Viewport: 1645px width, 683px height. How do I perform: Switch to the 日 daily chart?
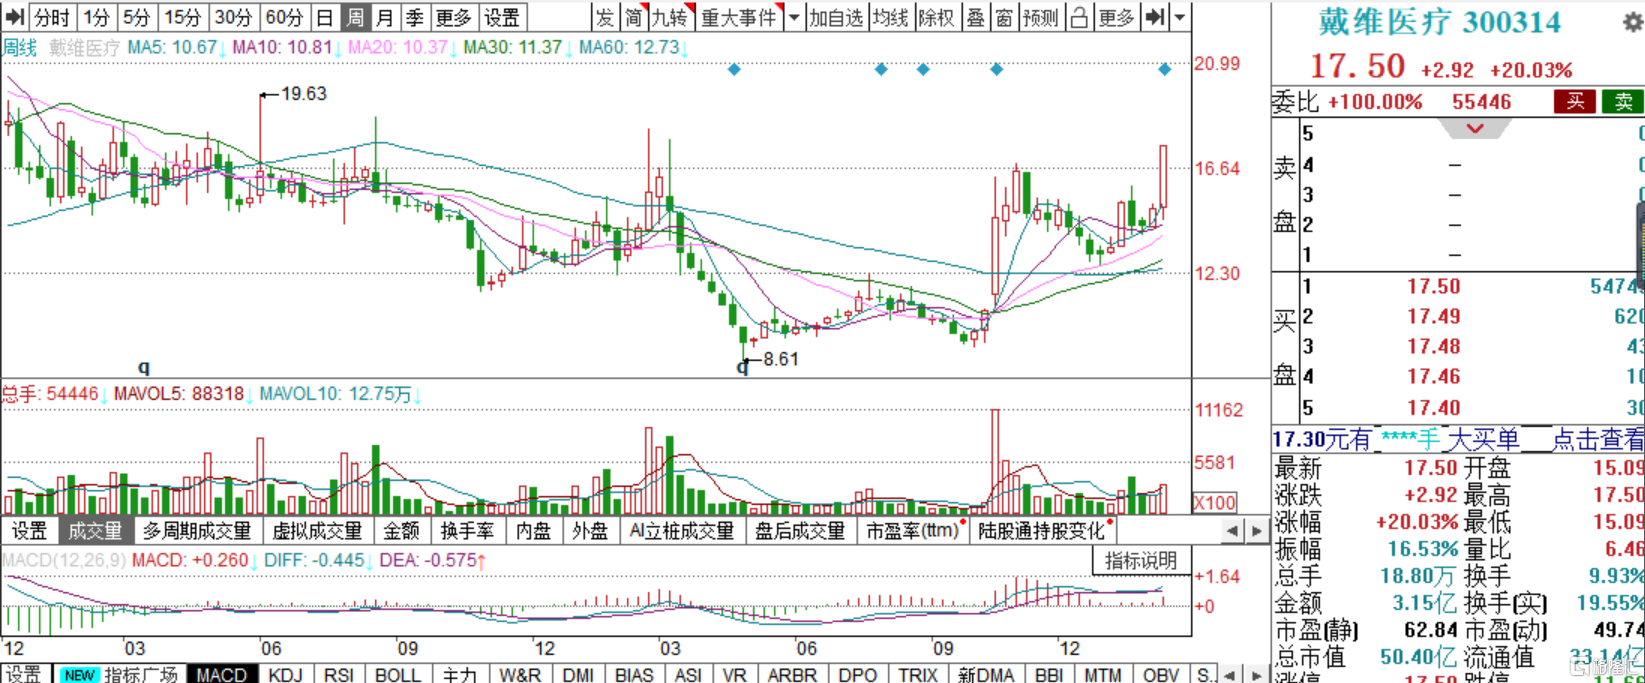pos(324,17)
